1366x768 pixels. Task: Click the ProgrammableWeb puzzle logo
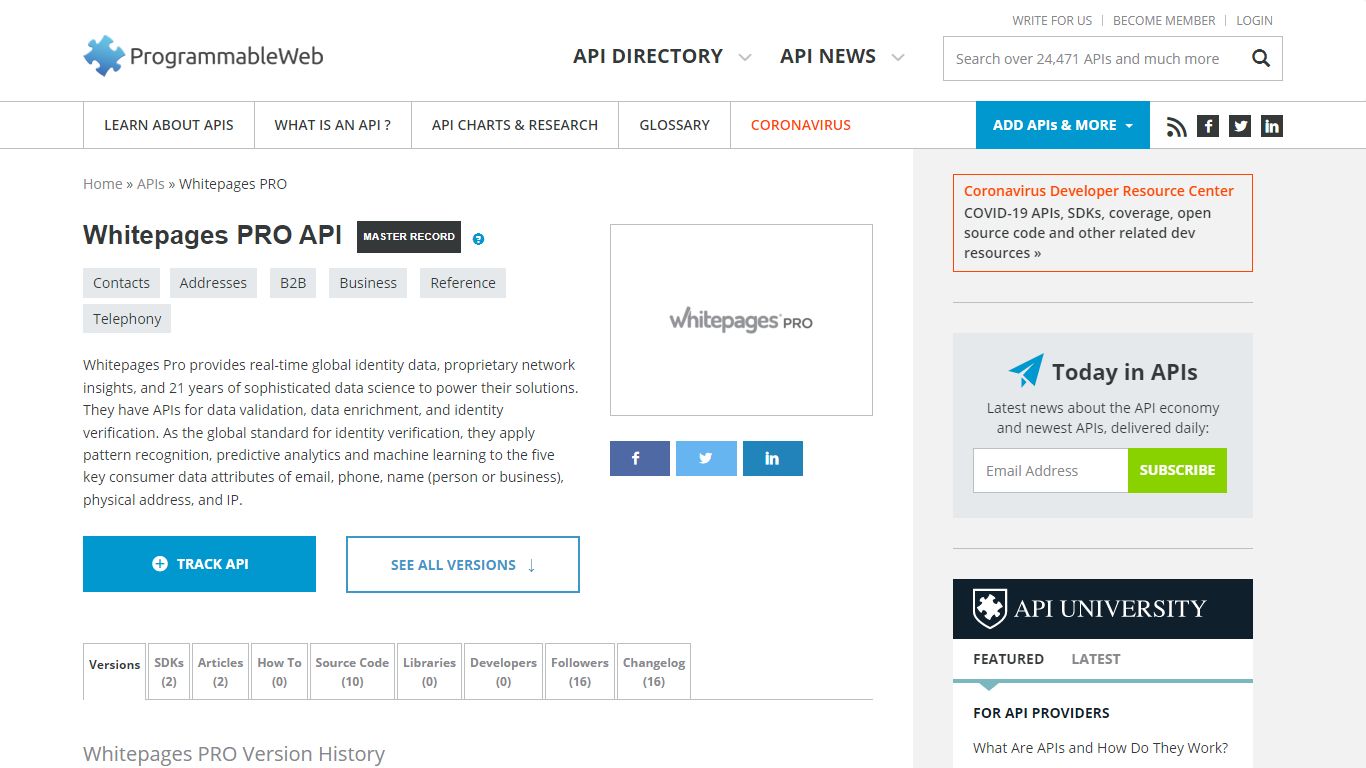(204, 56)
